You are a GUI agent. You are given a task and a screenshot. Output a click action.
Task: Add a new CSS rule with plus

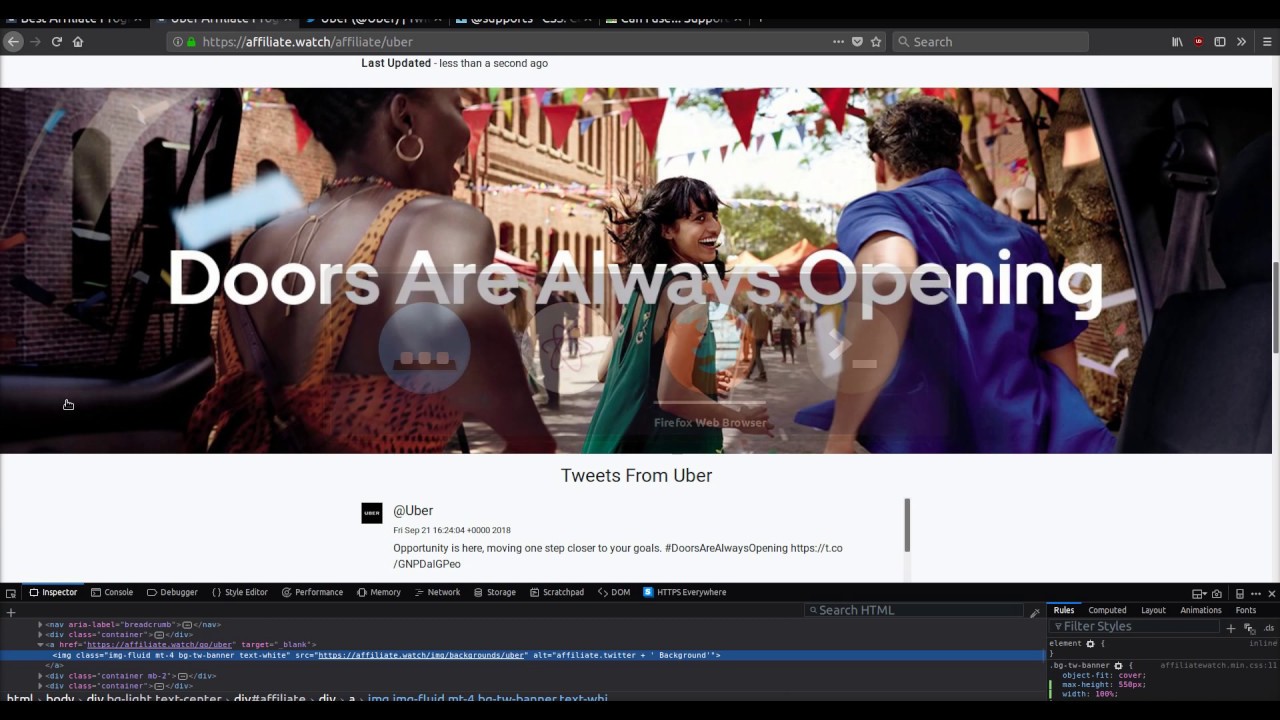(1231, 628)
